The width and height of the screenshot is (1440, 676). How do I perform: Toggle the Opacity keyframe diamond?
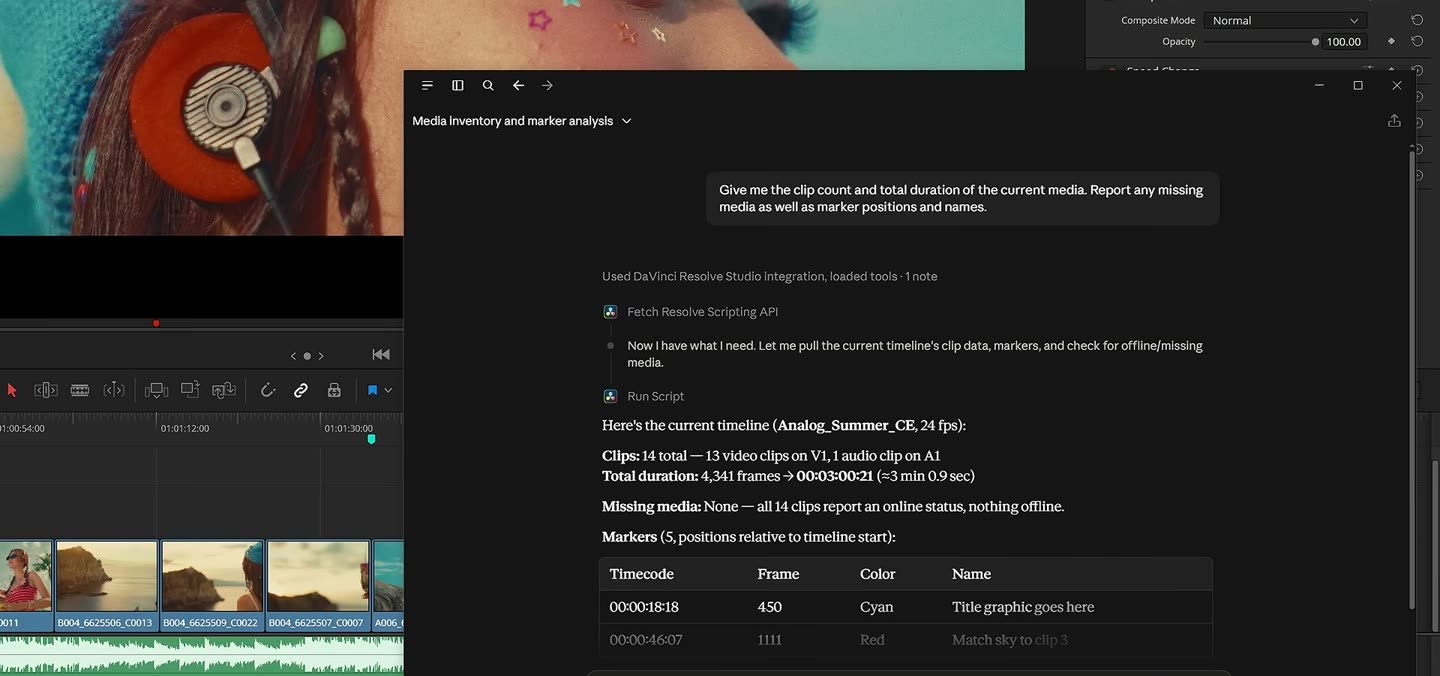1391,41
